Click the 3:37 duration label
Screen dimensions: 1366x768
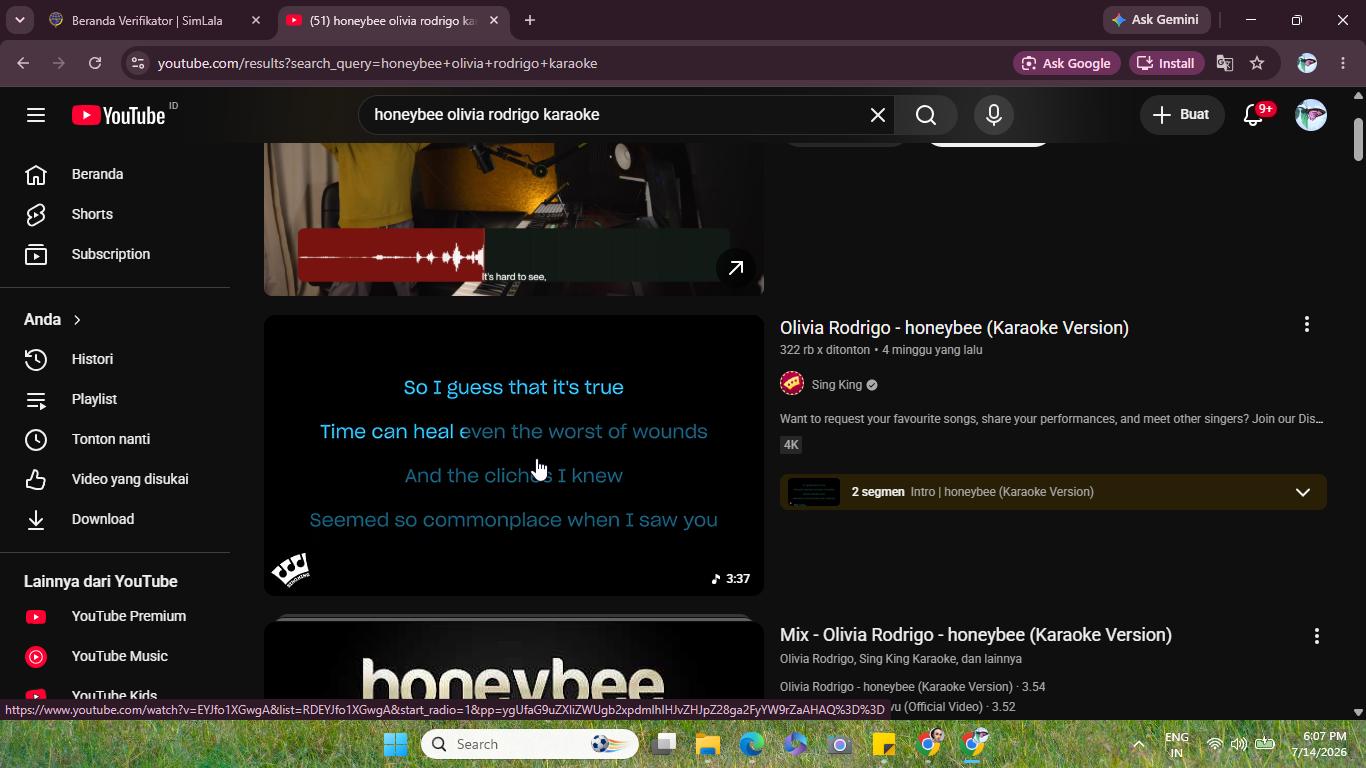[731, 578]
